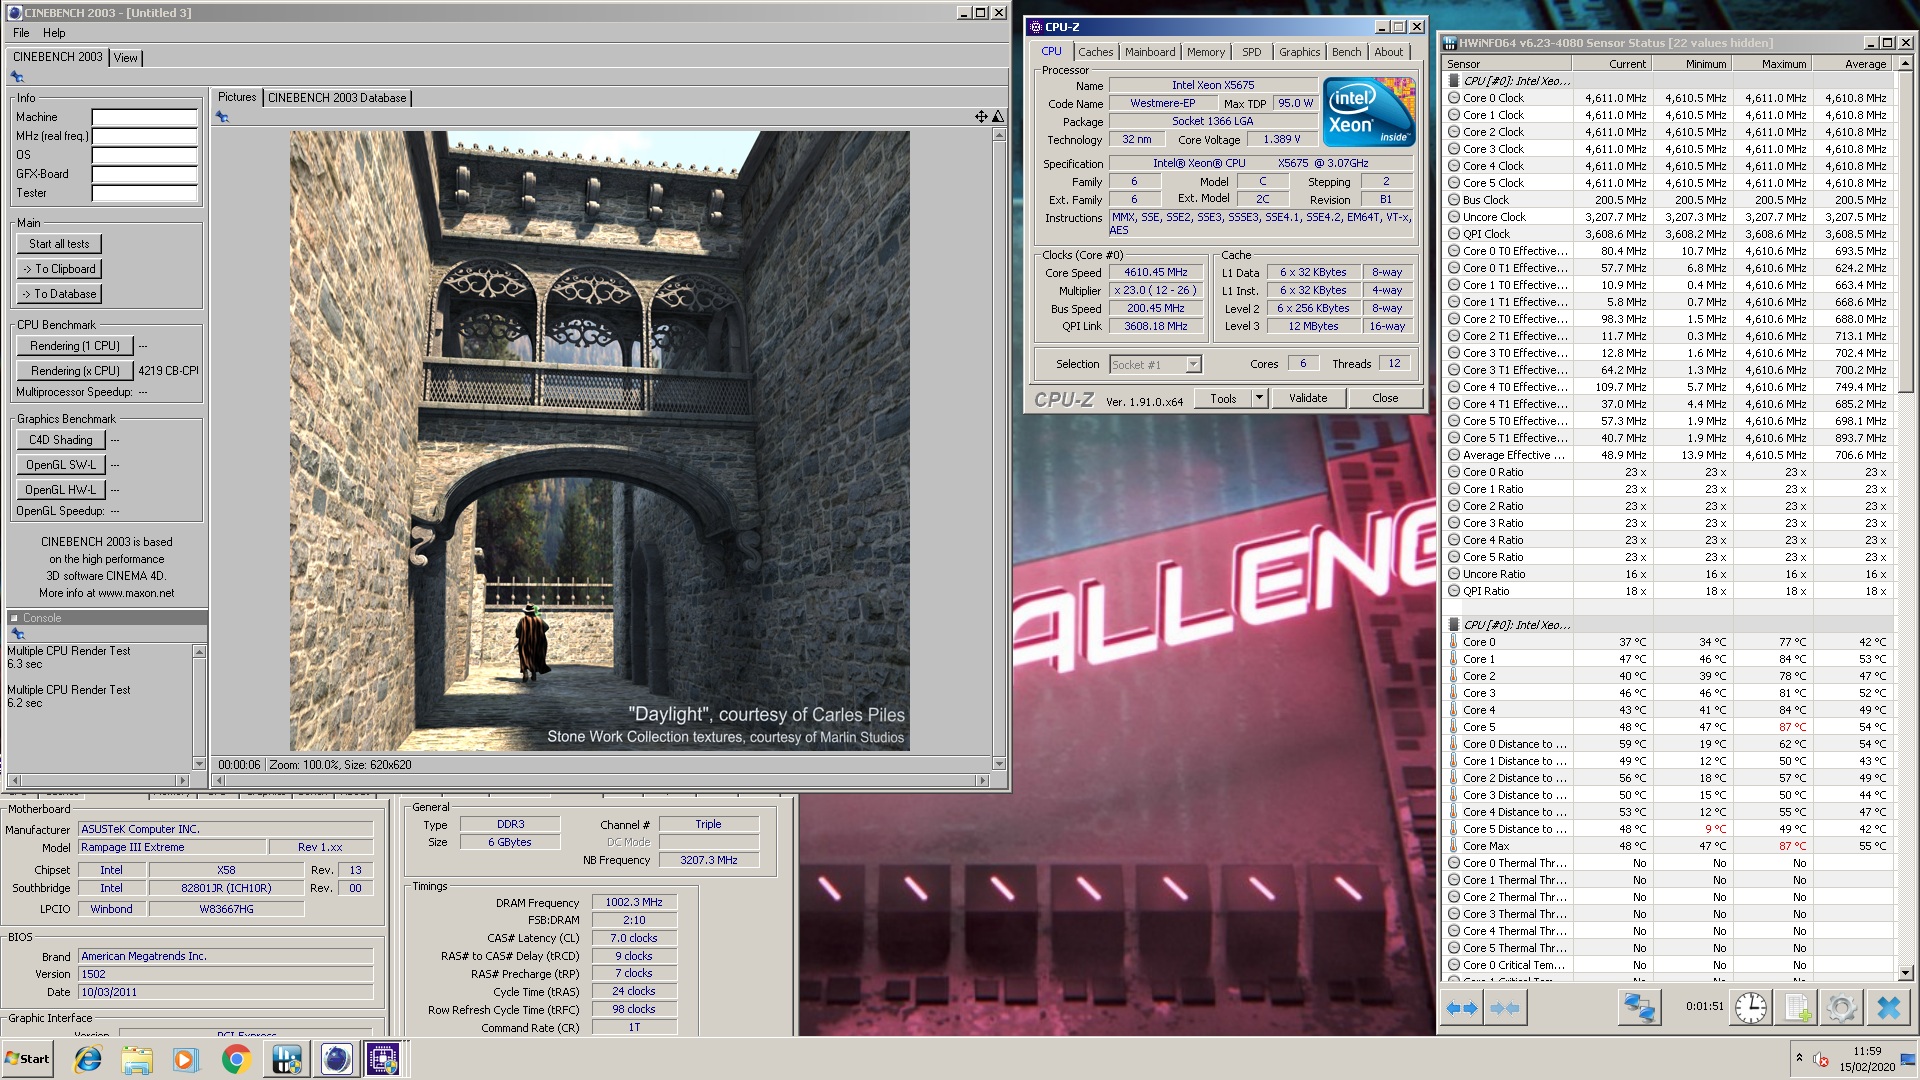Close HWiNFO sensors with blue X icon
The image size is (1920, 1080).
[x=1888, y=1007]
